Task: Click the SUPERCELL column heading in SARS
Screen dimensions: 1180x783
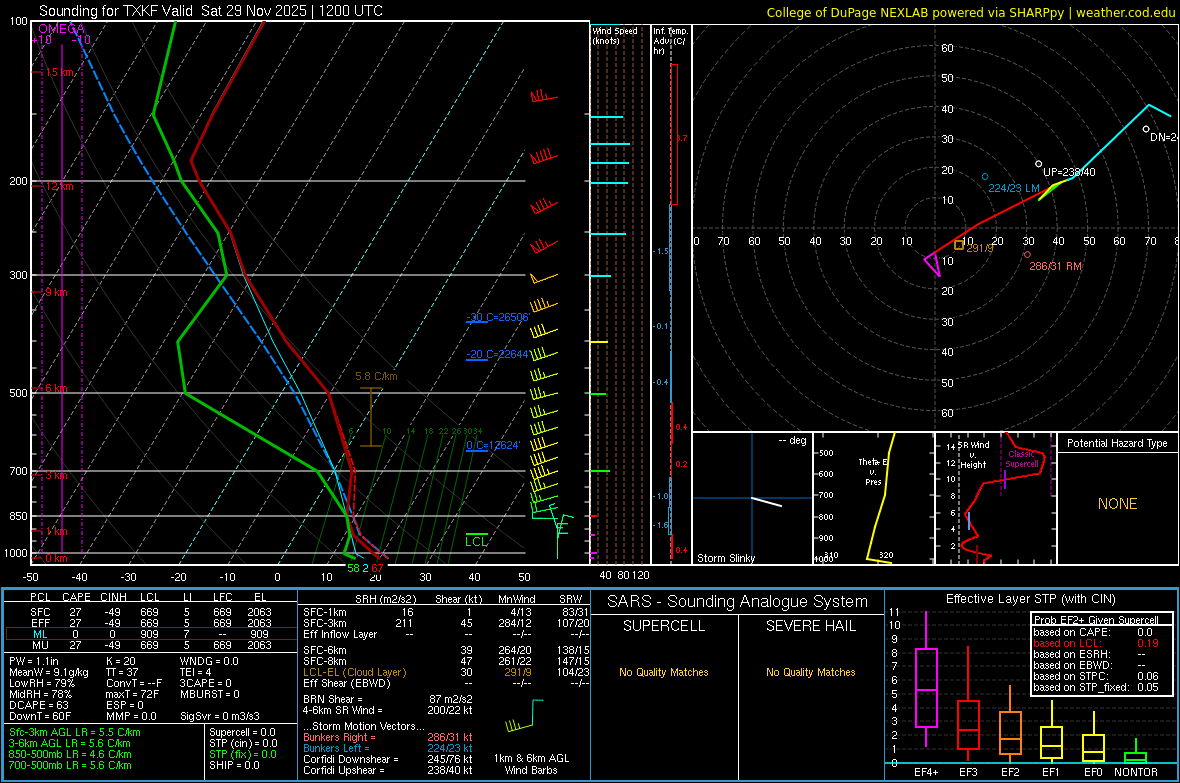Action: click(664, 626)
